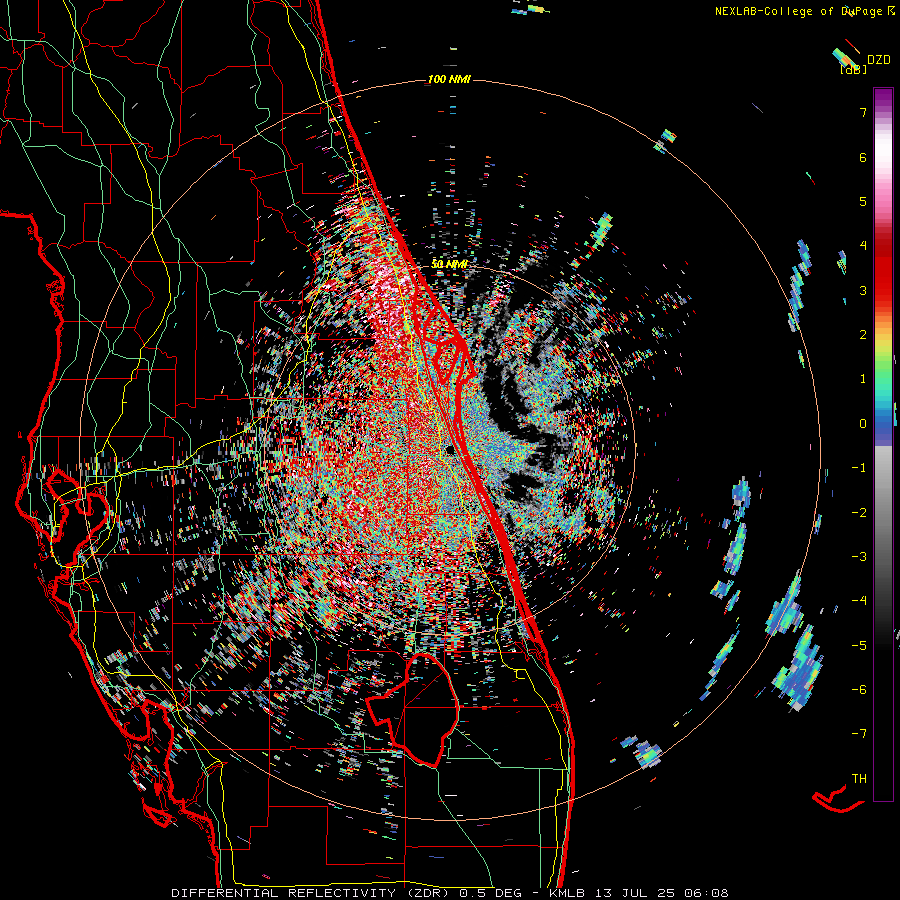Click the 4 value on color scale
This screenshot has width=900, height=900.
click(x=863, y=246)
